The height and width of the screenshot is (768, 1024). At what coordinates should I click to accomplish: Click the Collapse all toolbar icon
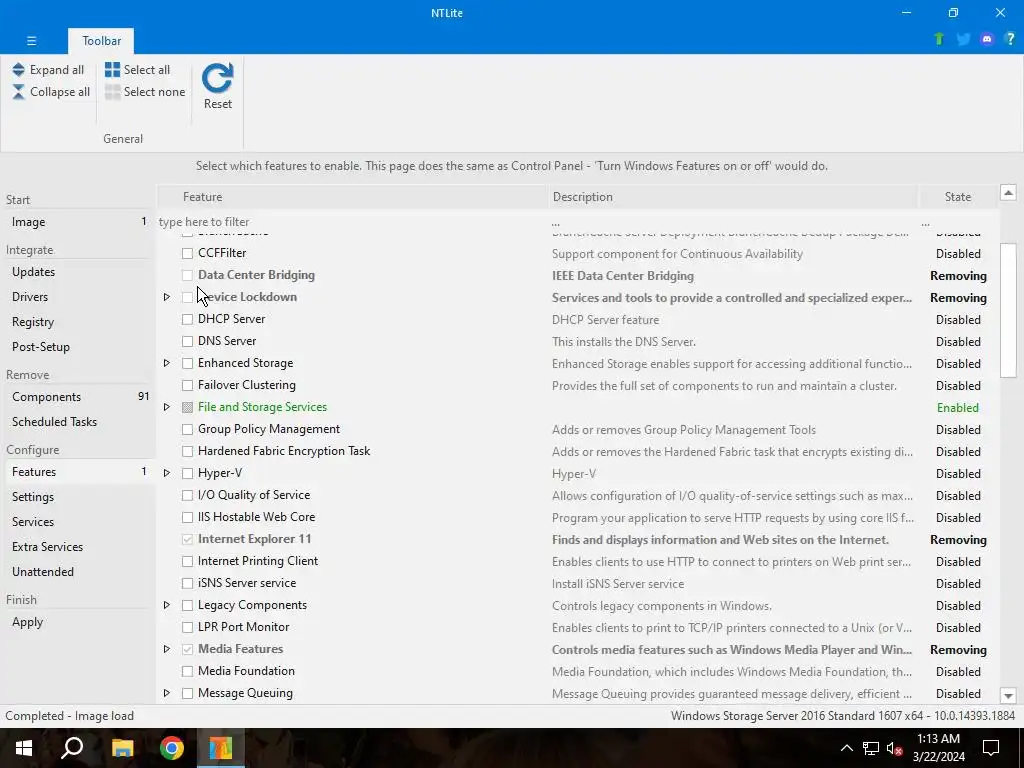18,92
